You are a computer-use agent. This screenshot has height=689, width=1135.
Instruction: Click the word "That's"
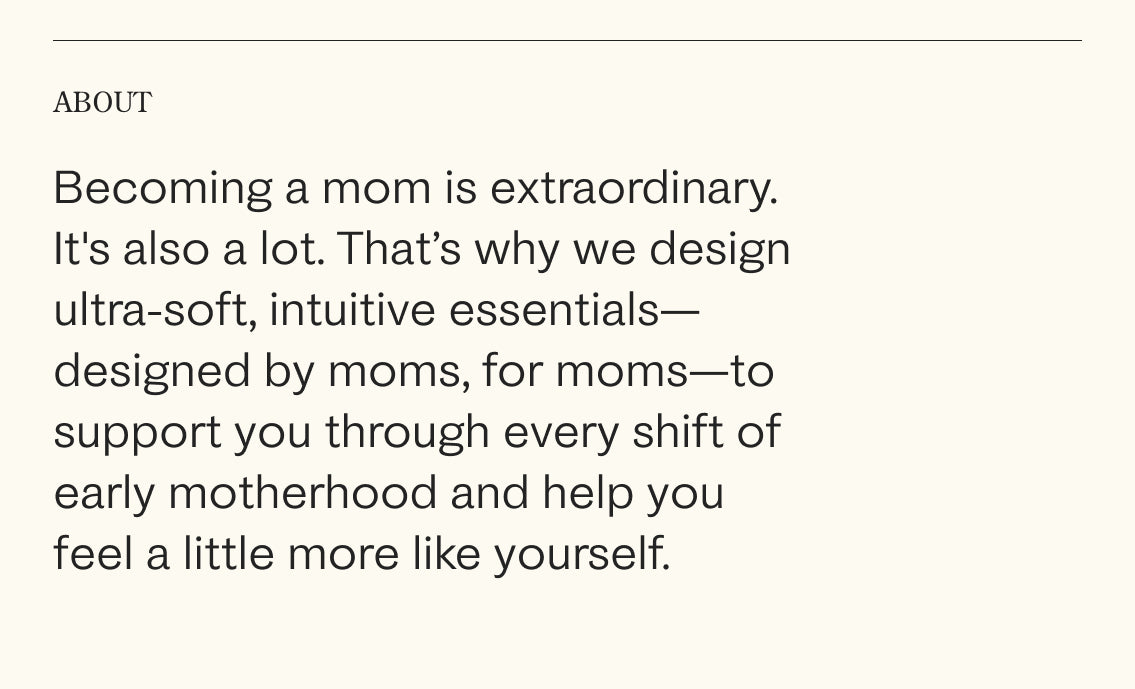(x=399, y=250)
